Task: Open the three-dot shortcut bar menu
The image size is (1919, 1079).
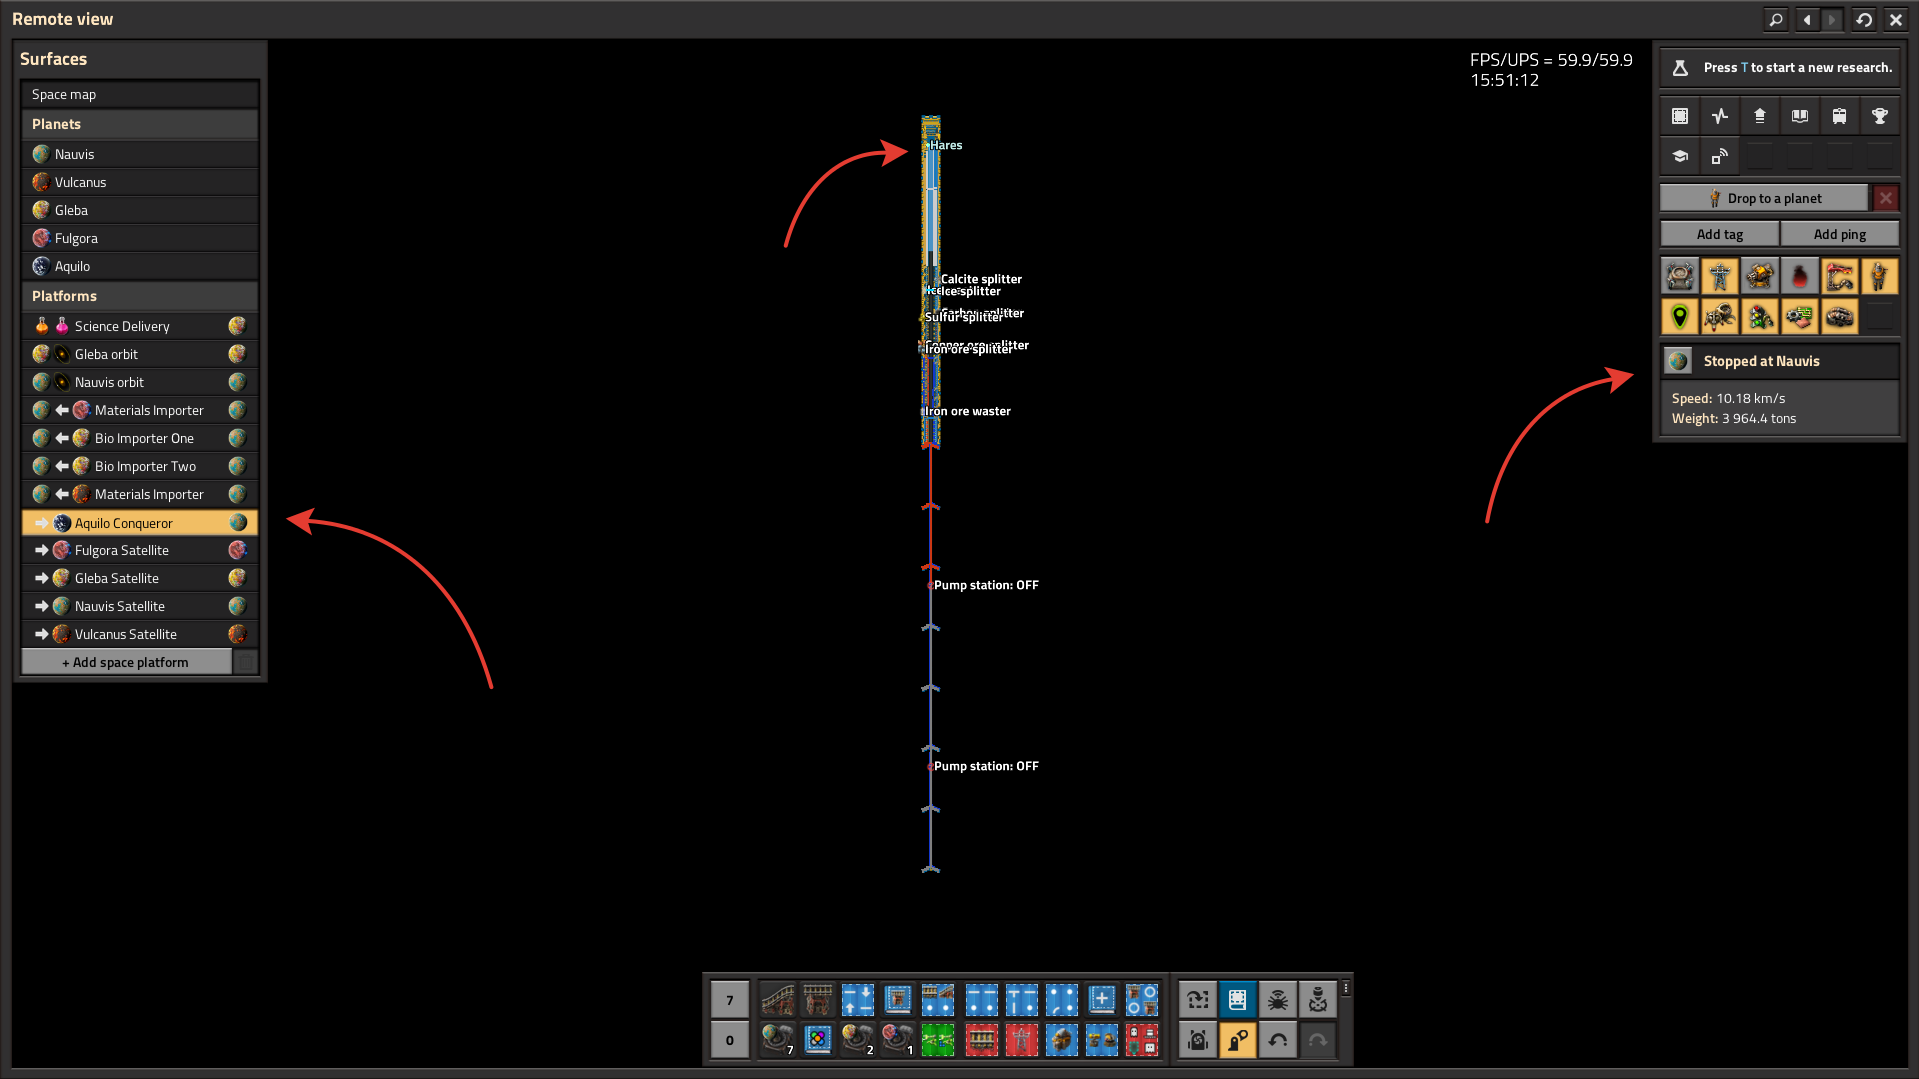Action: pos(1346,988)
